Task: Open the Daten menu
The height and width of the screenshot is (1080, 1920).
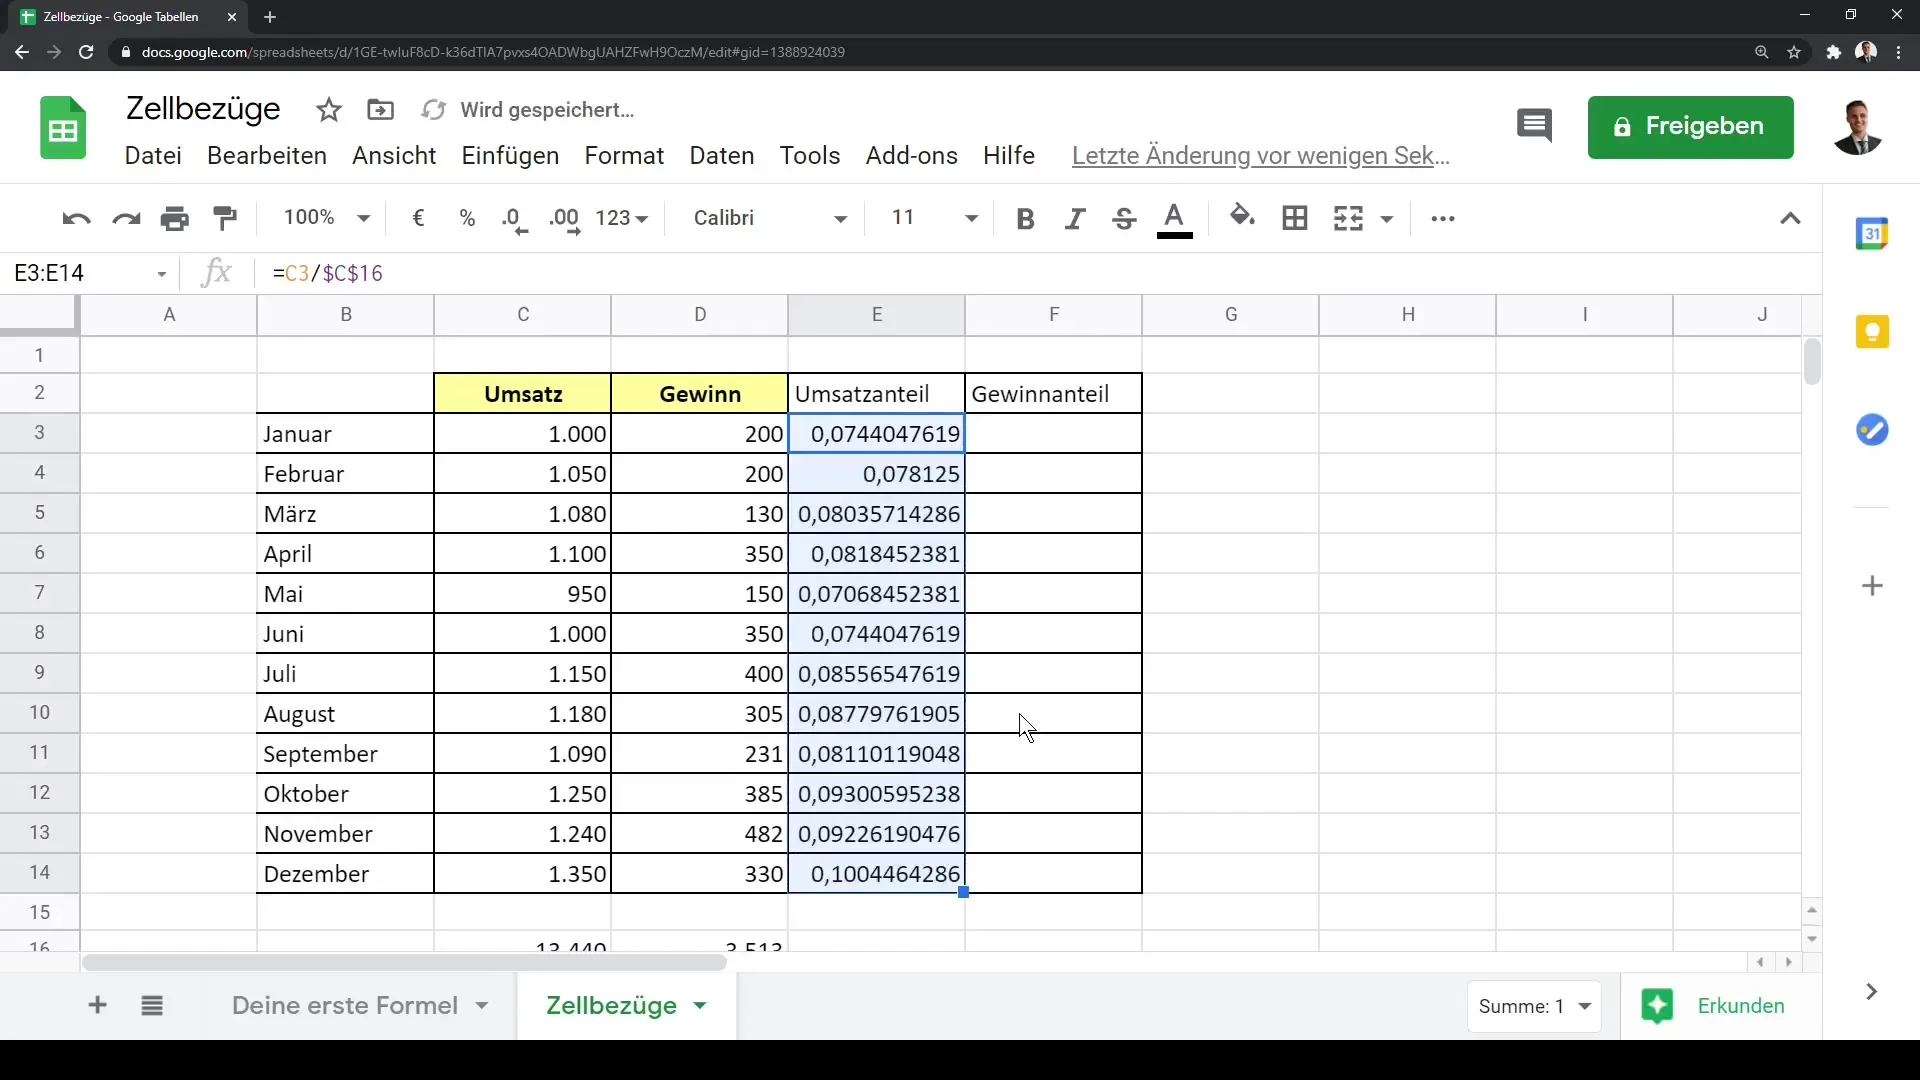Action: pyautogui.click(x=721, y=156)
